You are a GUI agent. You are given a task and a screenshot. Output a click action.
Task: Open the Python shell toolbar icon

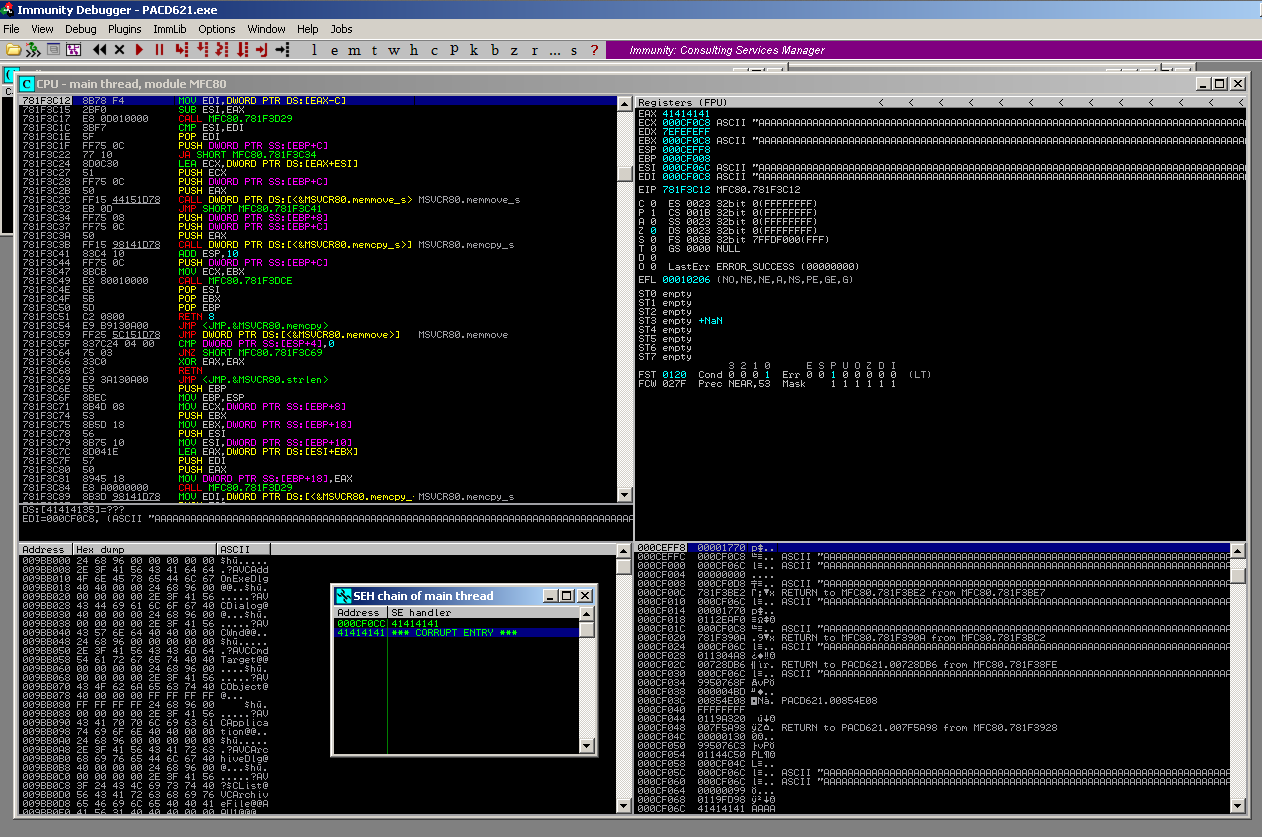(x=33, y=49)
